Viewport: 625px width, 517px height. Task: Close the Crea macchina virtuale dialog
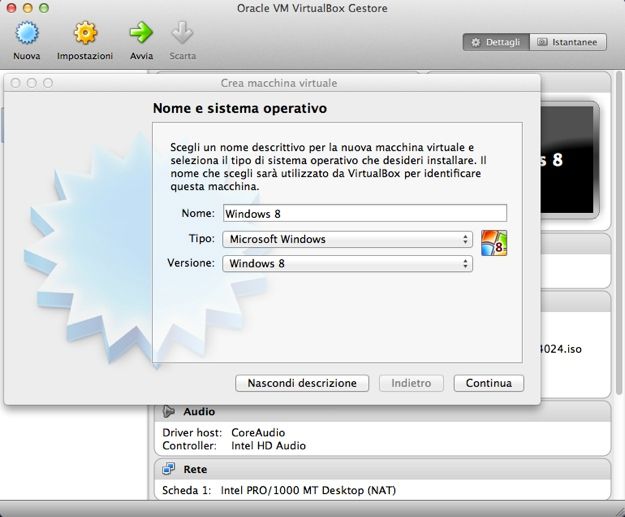pyautogui.click(x=16, y=83)
